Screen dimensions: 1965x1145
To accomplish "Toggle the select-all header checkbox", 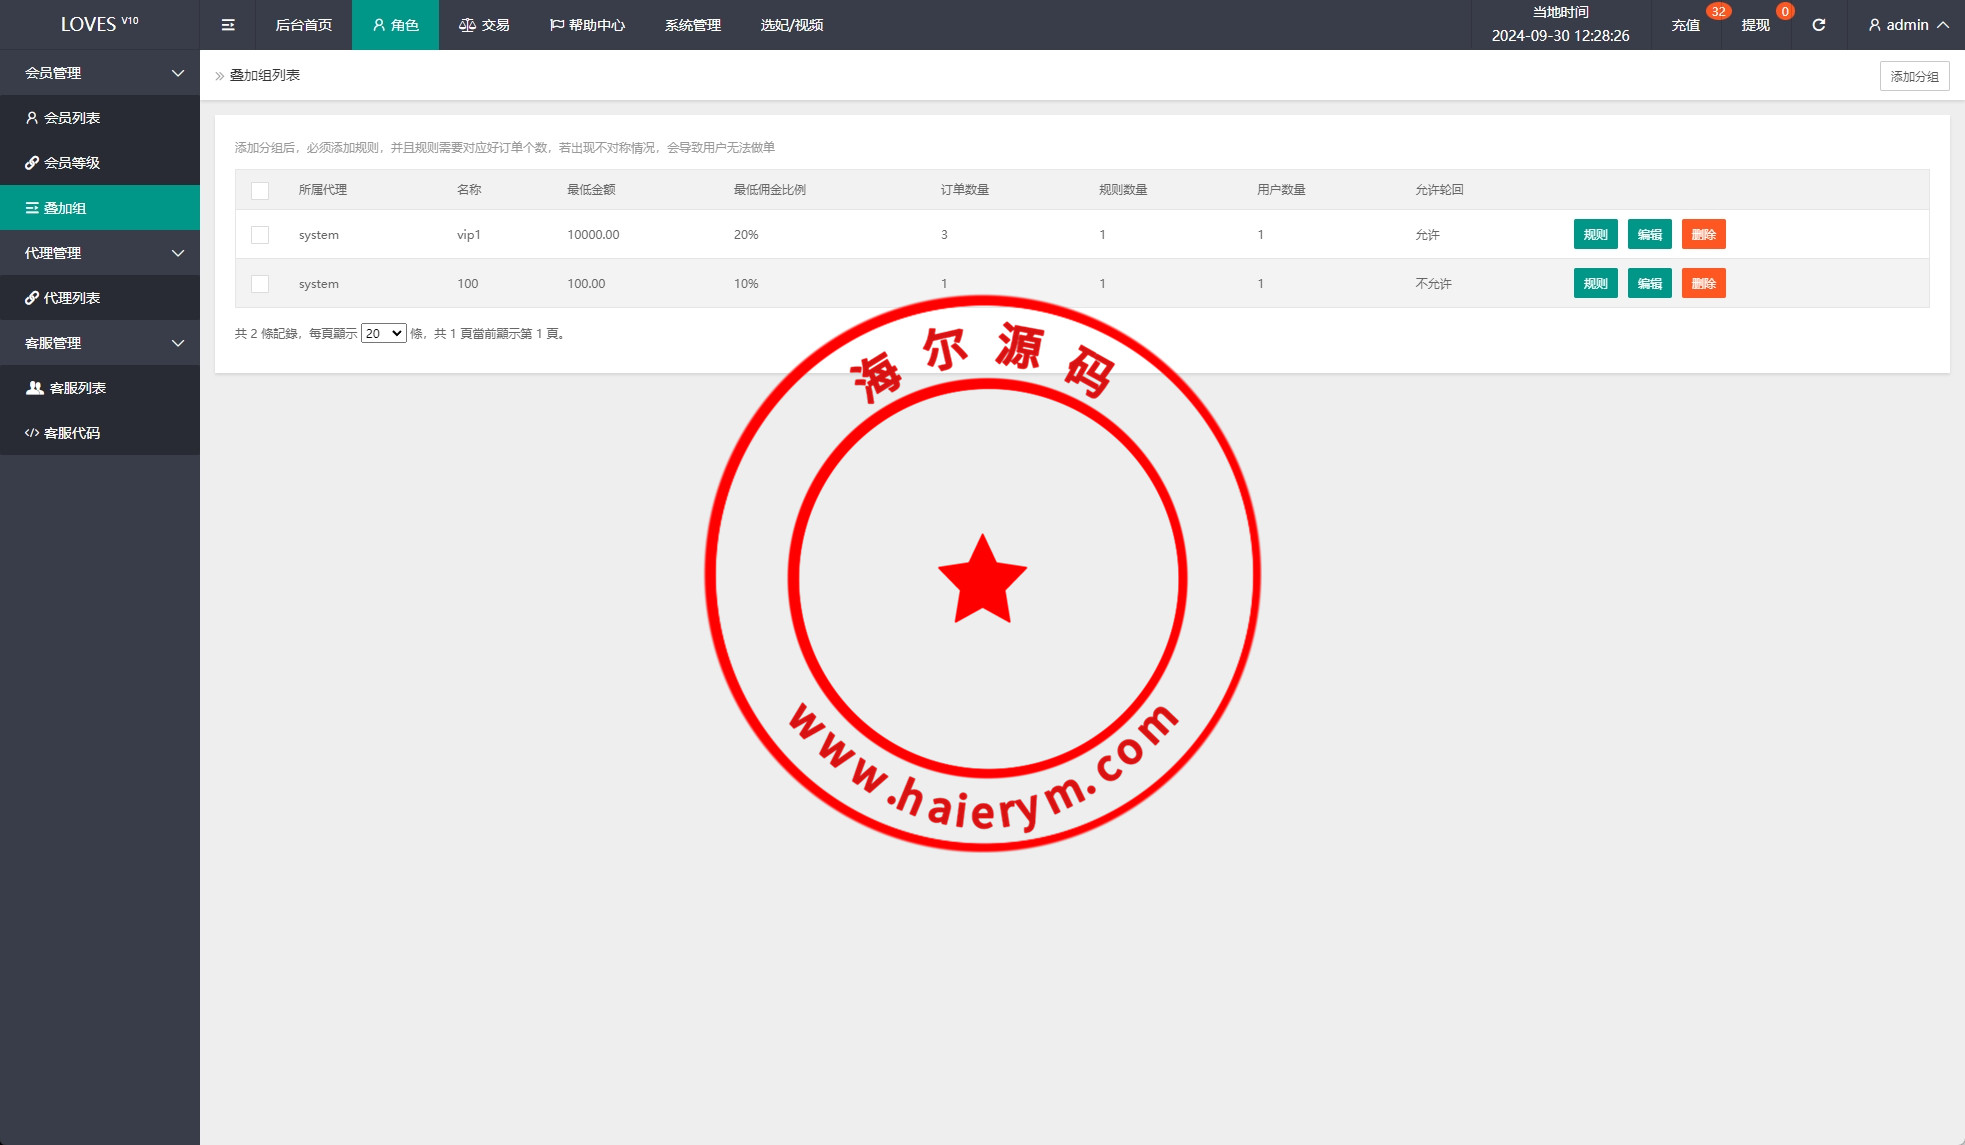I will point(260,190).
